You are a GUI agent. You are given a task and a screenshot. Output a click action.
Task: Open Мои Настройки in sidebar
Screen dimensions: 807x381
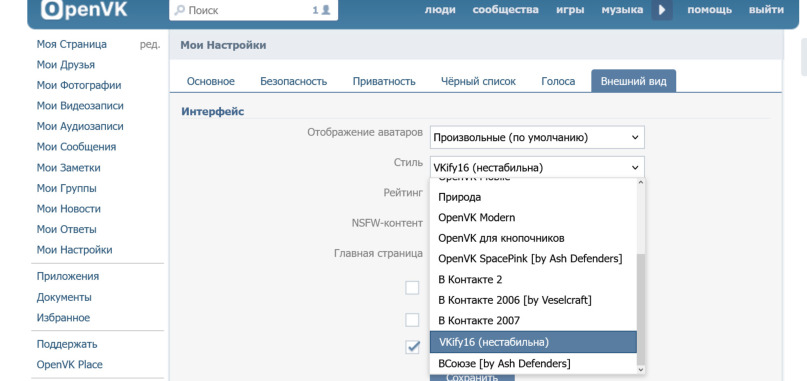tap(74, 250)
